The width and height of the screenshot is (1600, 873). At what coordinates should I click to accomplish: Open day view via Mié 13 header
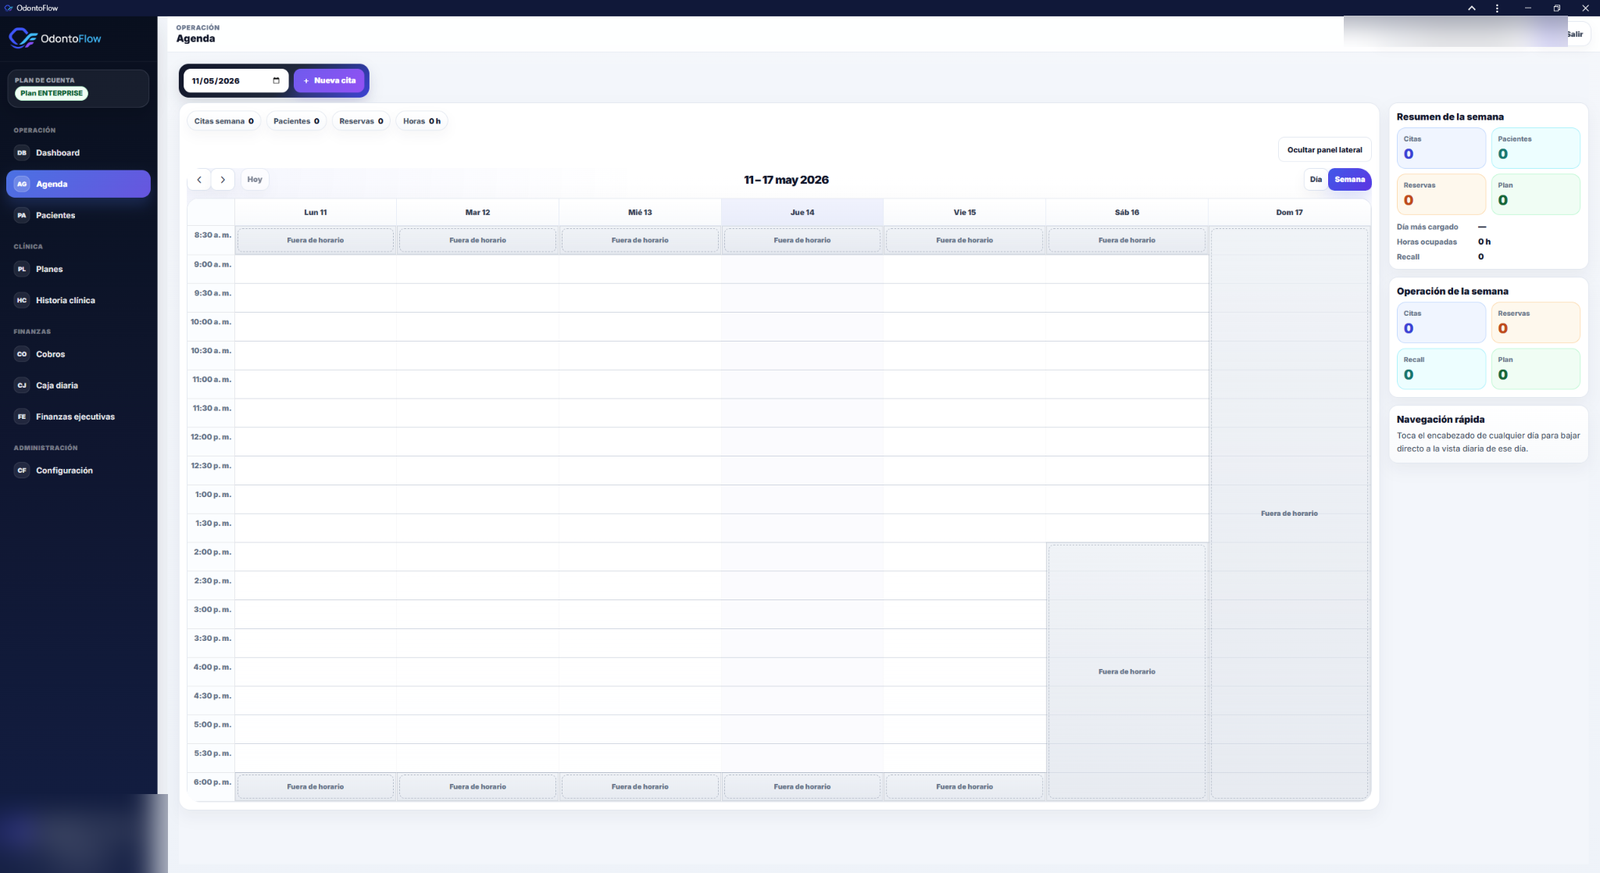coord(640,212)
